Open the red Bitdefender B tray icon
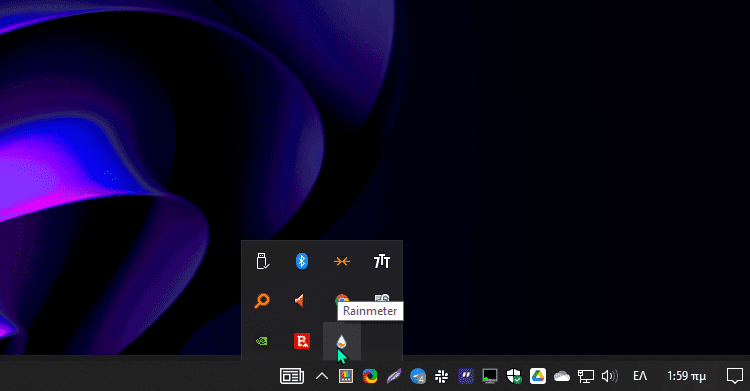Viewport: 750px width, 391px height. click(x=302, y=341)
